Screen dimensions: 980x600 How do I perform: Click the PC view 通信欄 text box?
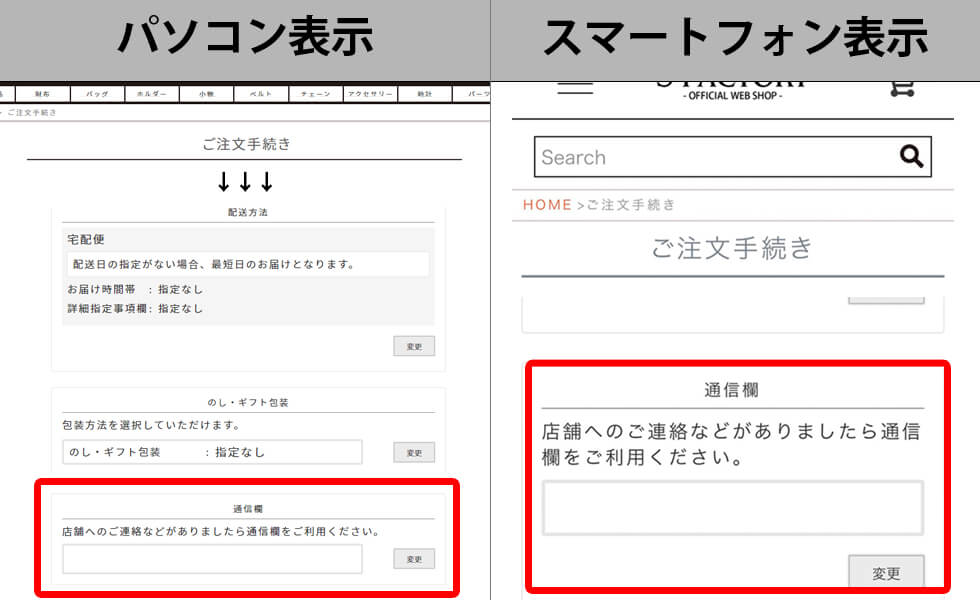(212, 559)
